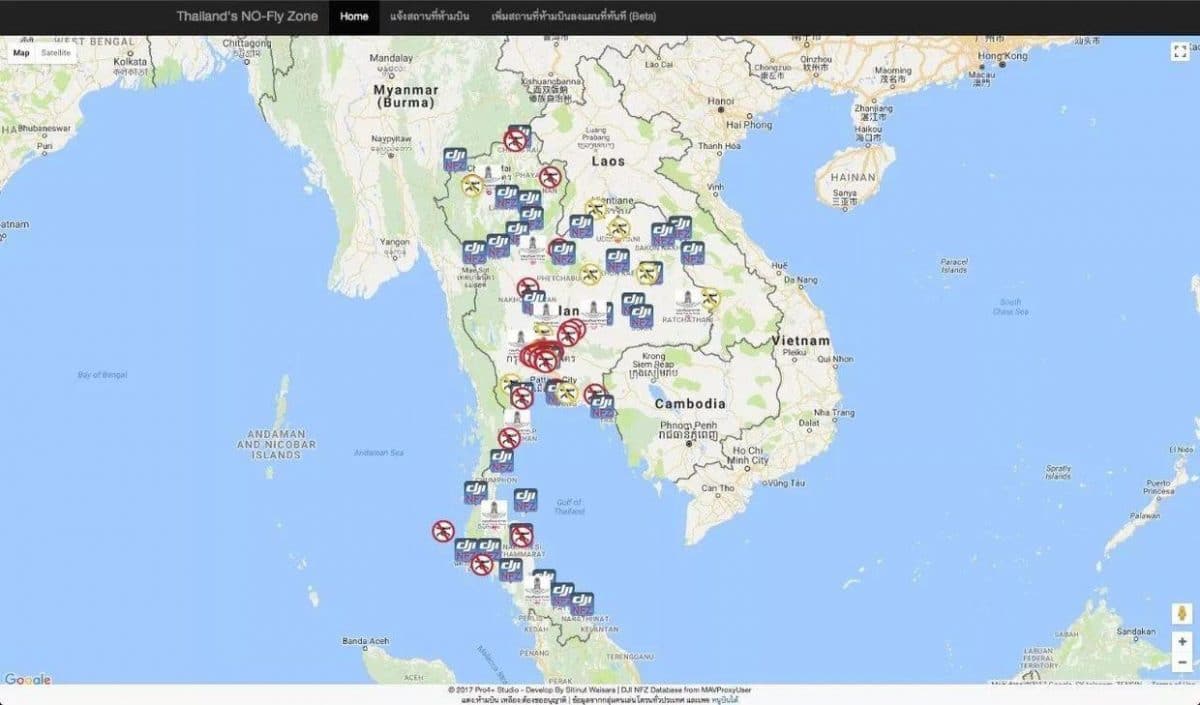Click the Banda Aceh label
The height and width of the screenshot is (705, 1200).
click(365, 640)
